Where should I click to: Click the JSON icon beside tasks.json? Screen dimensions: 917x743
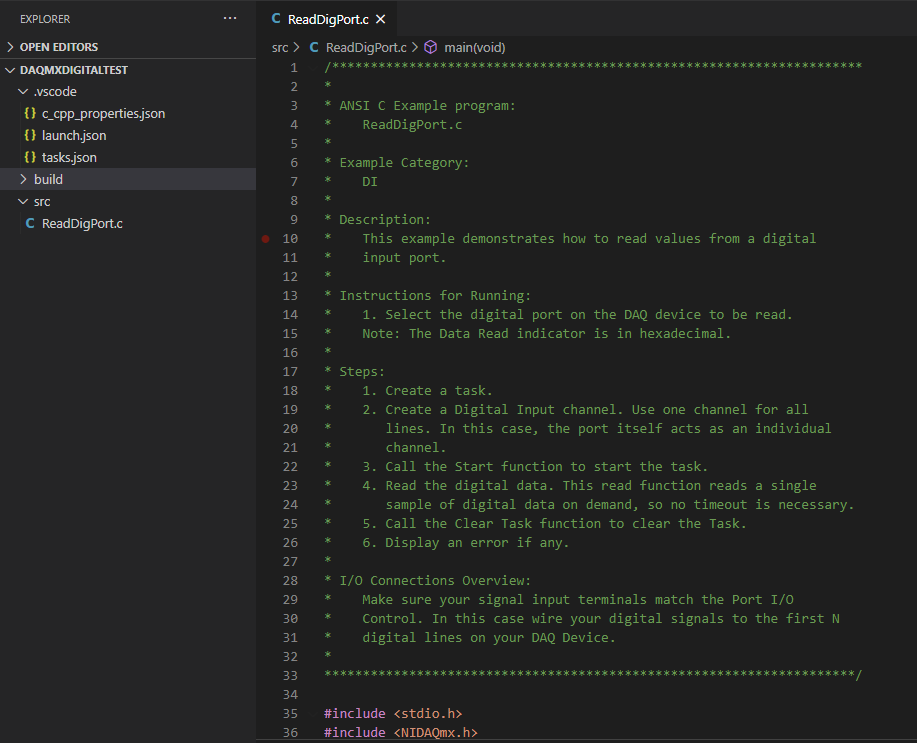(x=30, y=158)
